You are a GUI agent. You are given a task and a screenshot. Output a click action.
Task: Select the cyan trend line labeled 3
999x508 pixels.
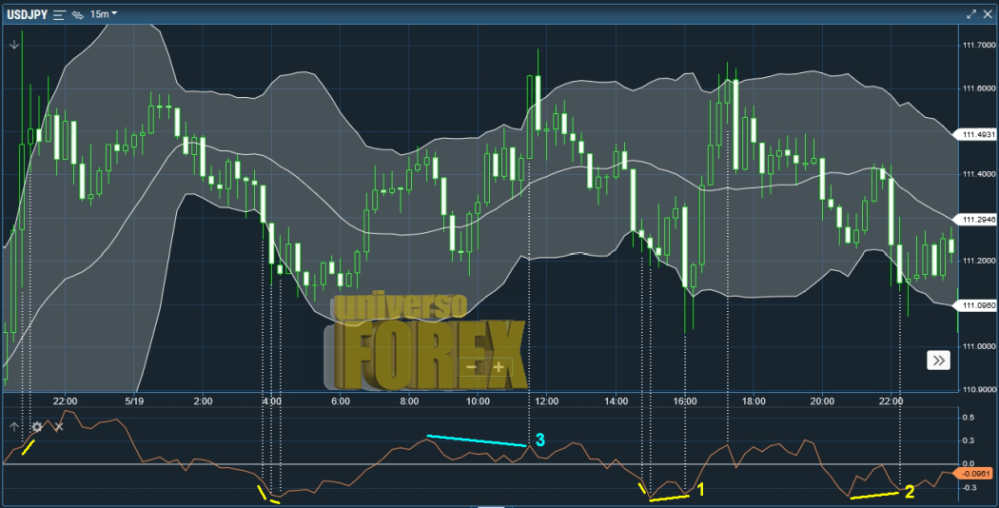(x=476, y=440)
